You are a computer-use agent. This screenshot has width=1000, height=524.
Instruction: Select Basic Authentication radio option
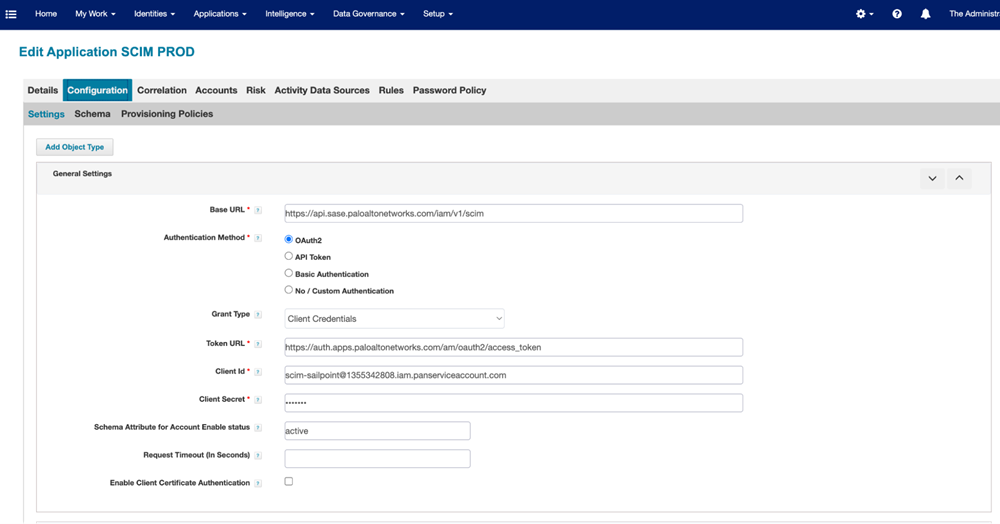289,273
